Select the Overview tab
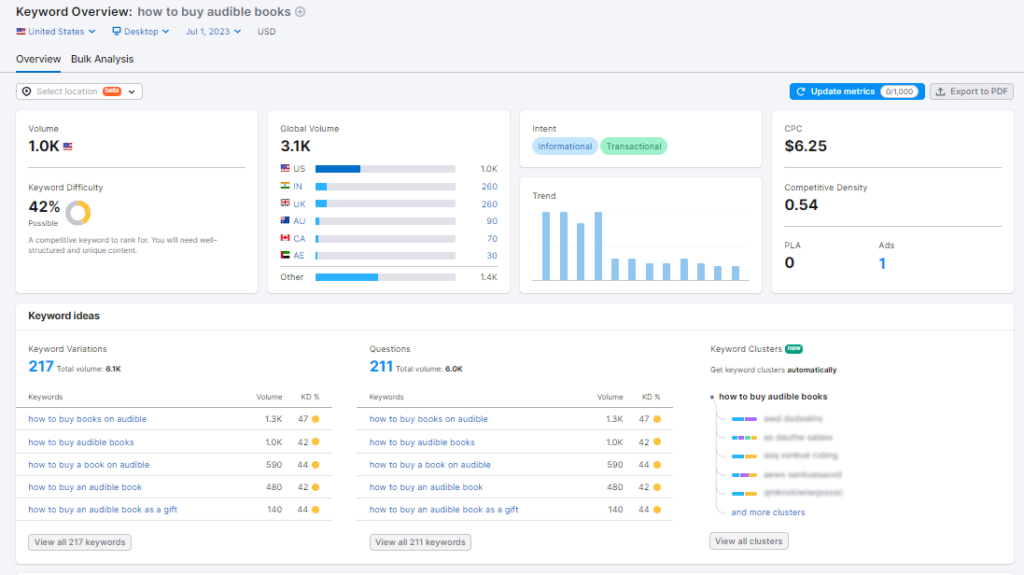The width and height of the screenshot is (1024, 575). [38, 59]
